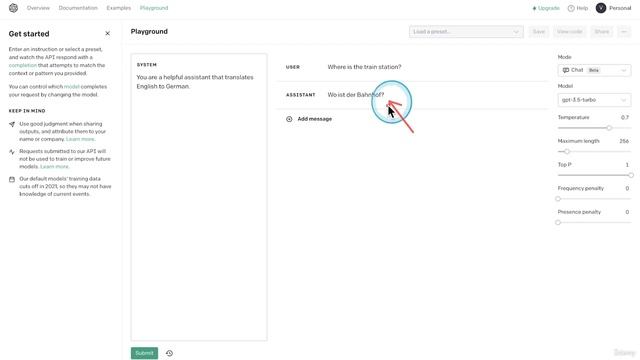The height and width of the screenshot is (360, 640).
Task: Click the Maximum length slider handle
Action: click(x=567, y=151)
